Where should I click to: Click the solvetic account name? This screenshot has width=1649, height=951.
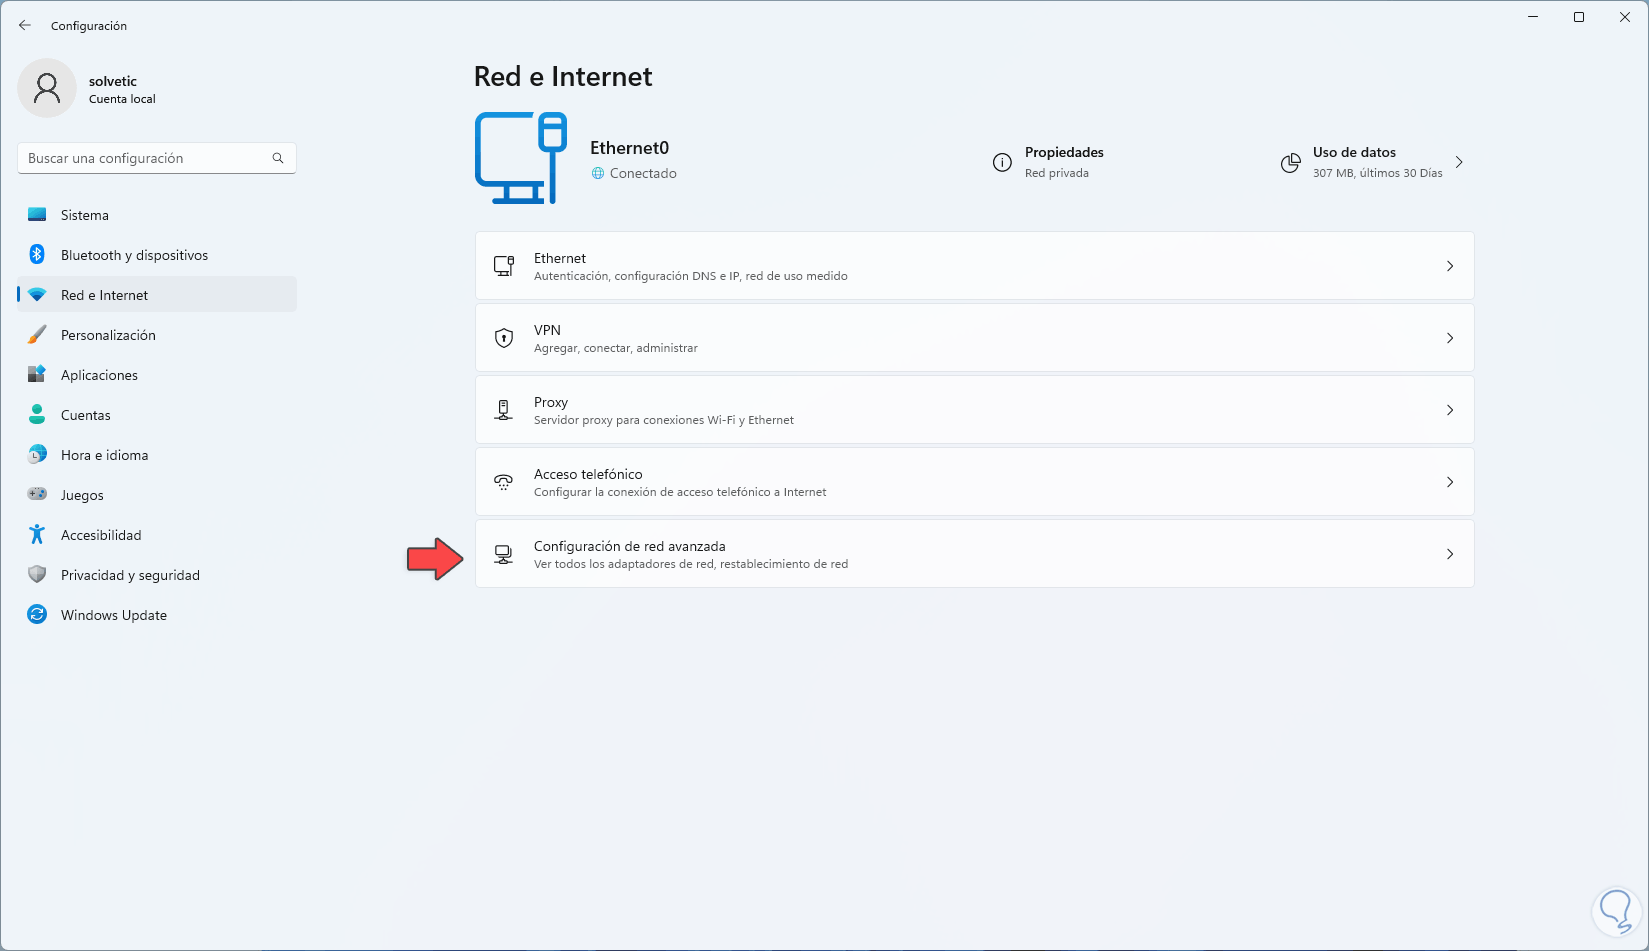113,81
